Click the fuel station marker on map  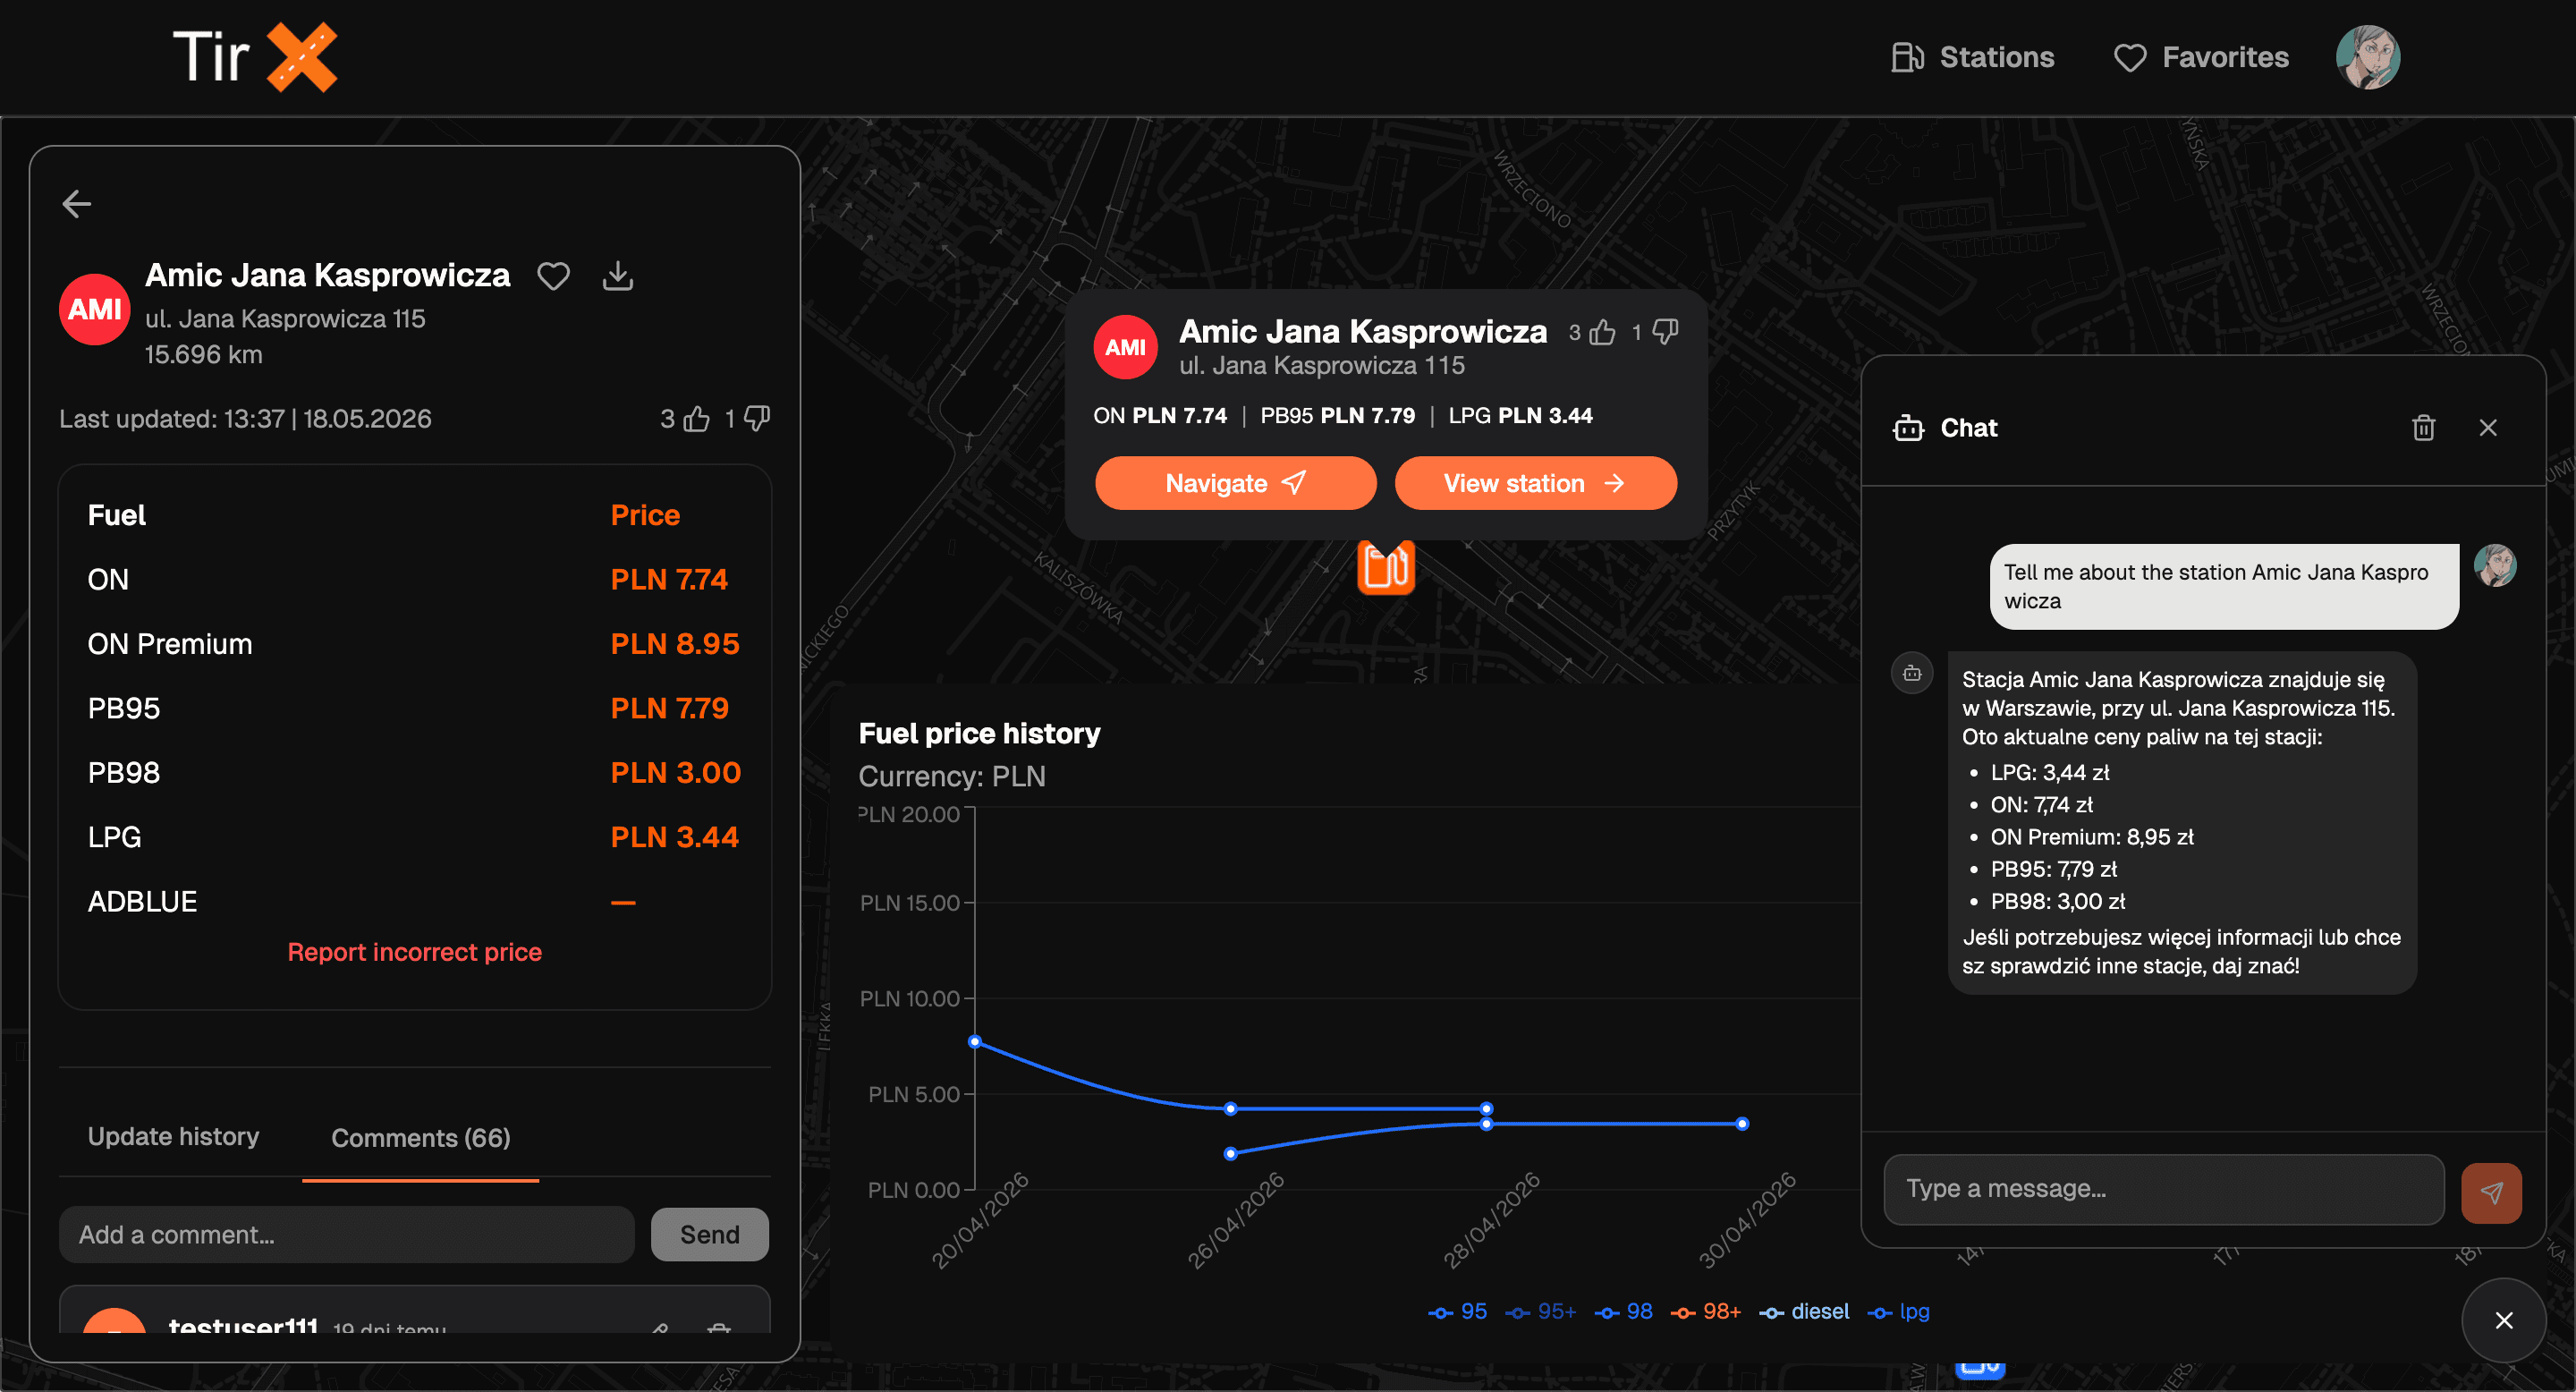pyautogui.click(x=1386, y=567)
